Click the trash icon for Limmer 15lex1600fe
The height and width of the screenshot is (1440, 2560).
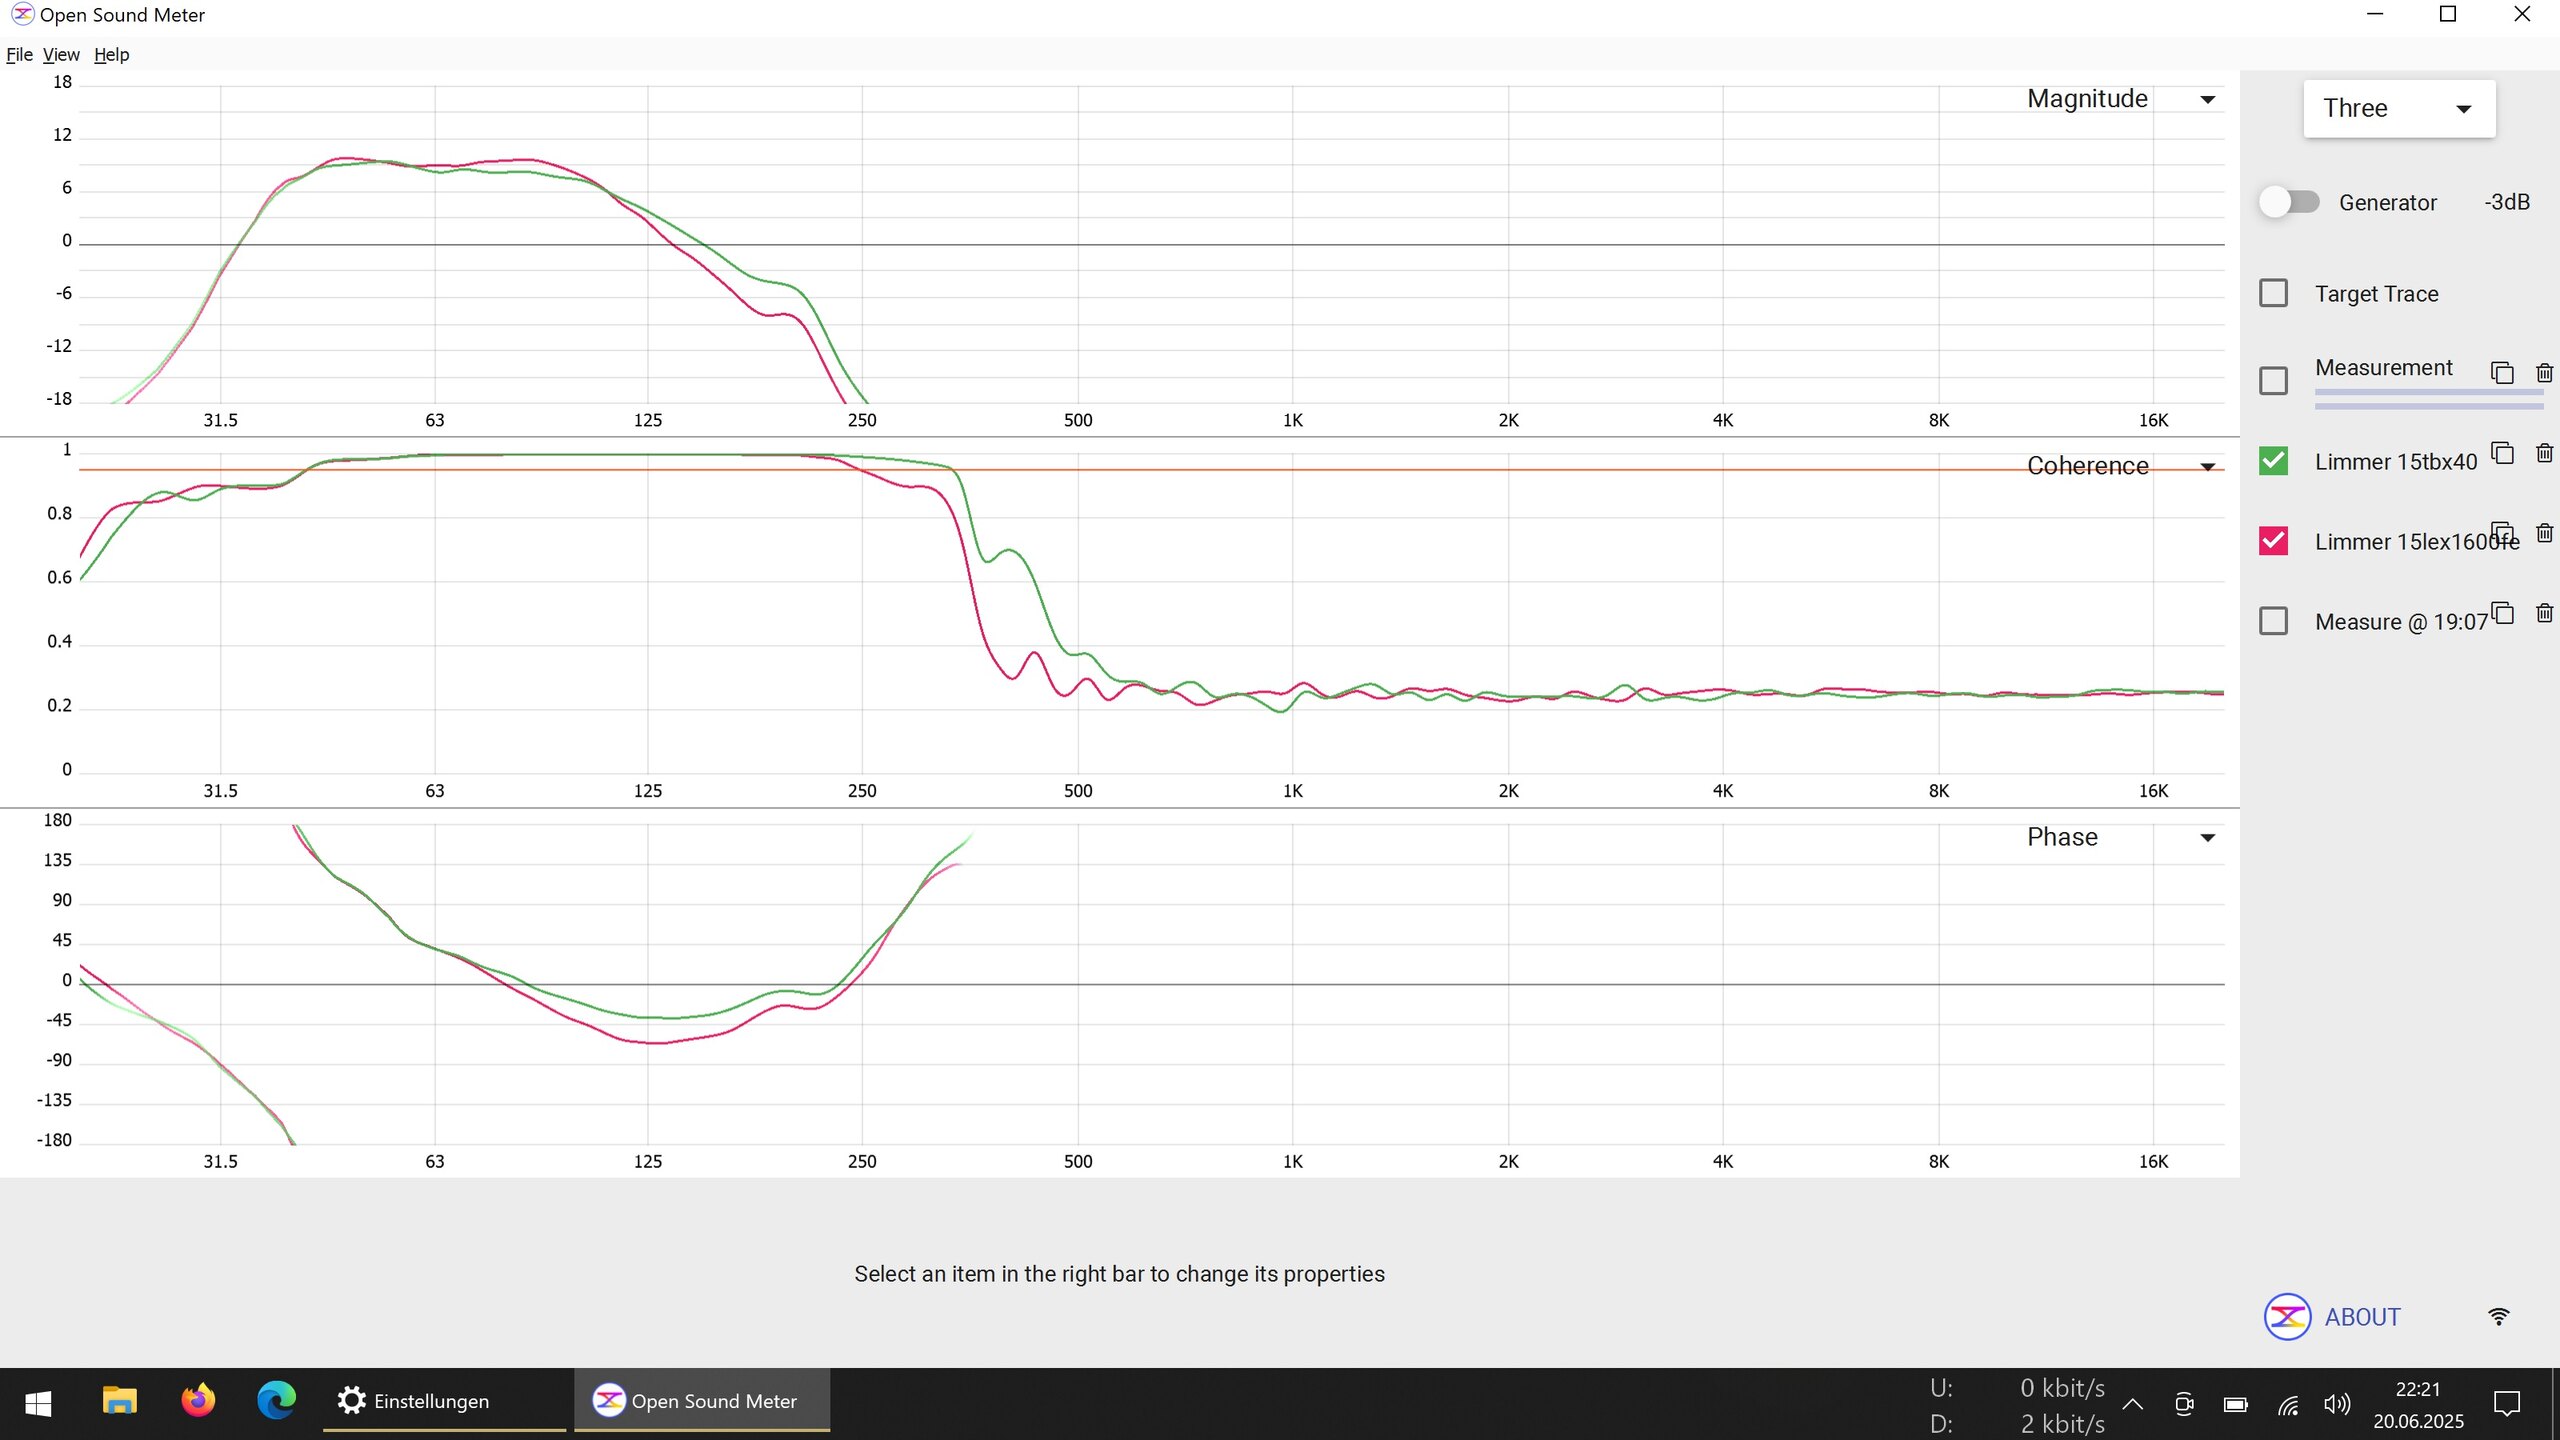click(2545, 533)
